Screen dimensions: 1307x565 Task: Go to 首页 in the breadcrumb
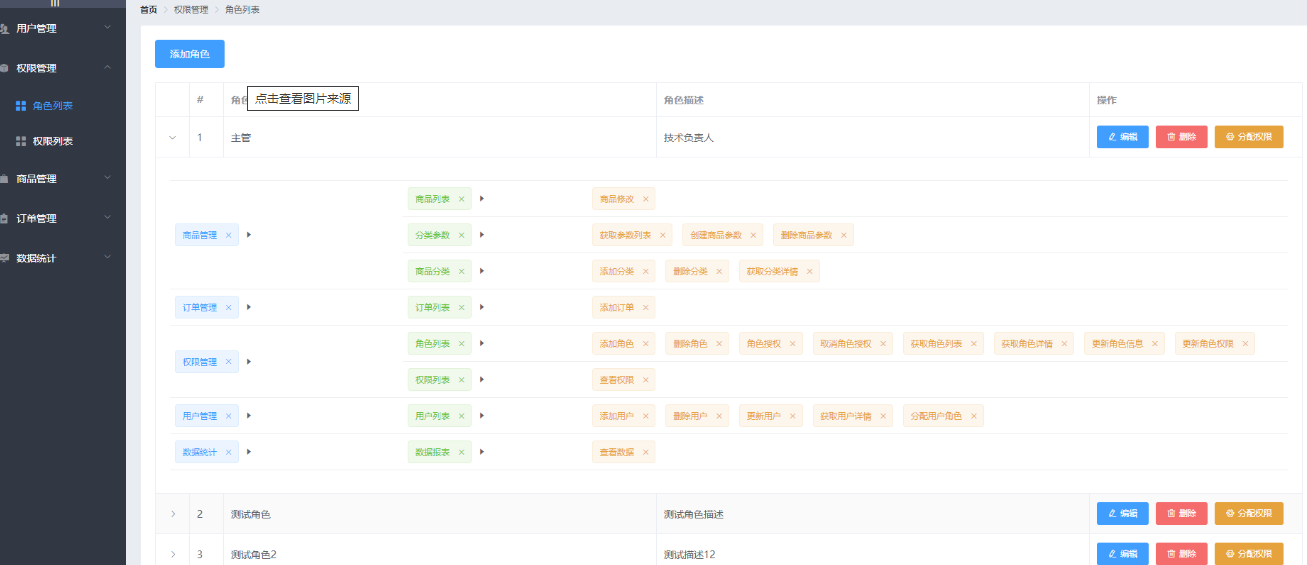148,9
